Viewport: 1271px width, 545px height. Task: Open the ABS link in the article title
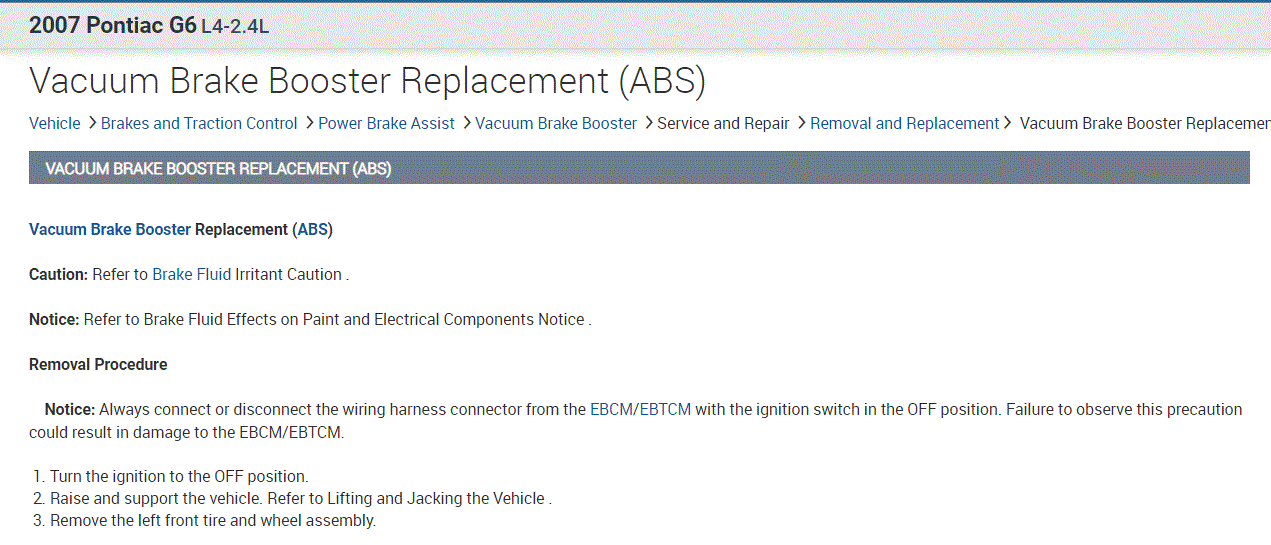[313, 230]
